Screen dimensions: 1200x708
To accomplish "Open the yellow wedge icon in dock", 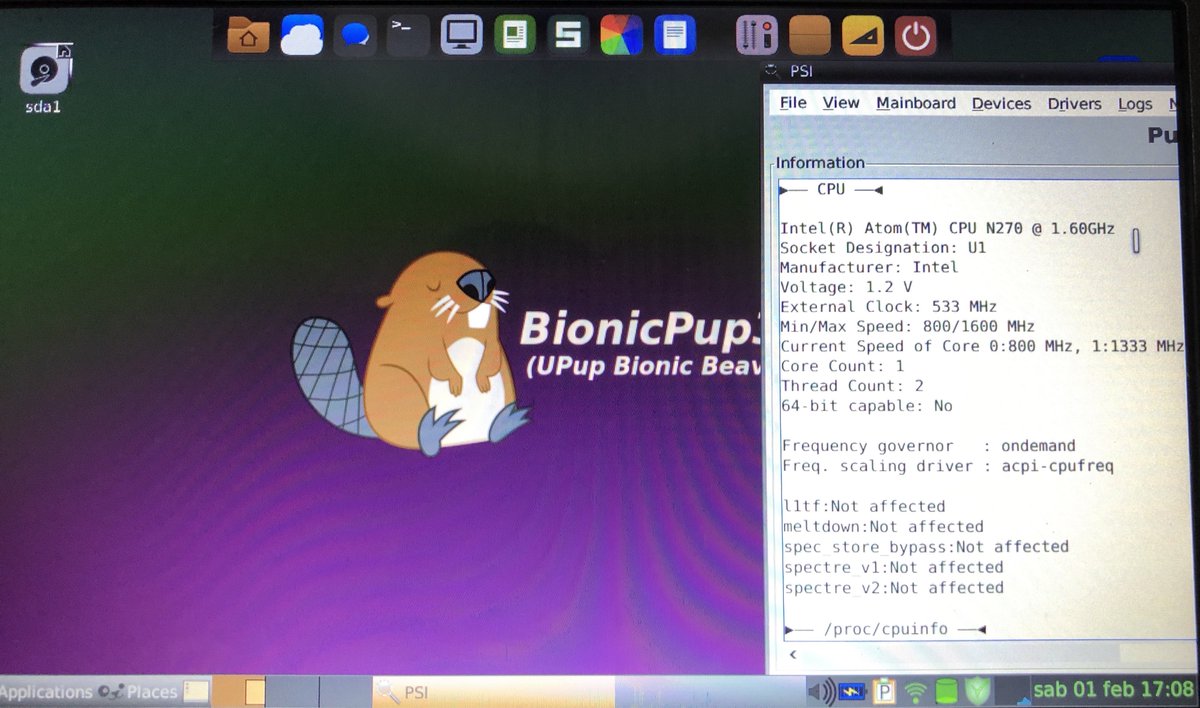I will 863,36.
